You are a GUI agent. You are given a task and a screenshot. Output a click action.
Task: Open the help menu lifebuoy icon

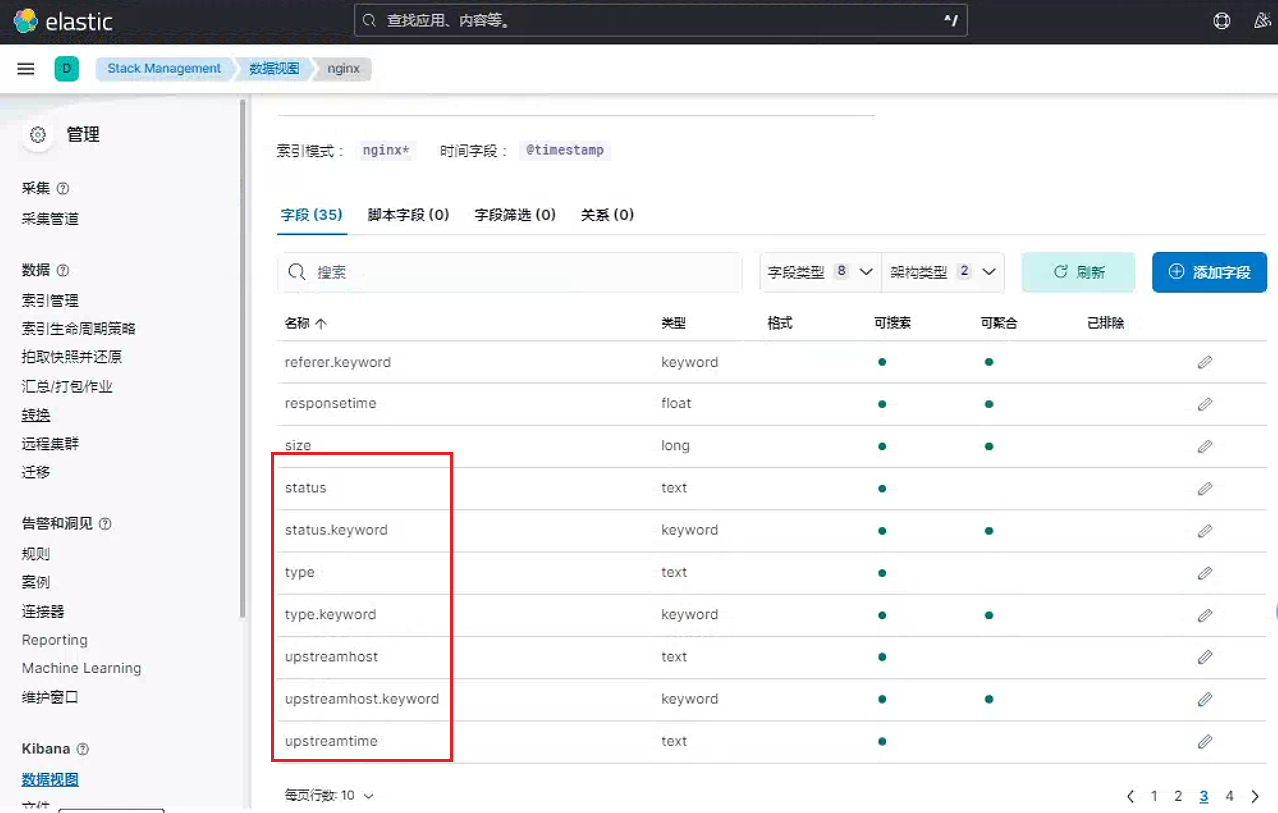click(x=1221, y=21)
